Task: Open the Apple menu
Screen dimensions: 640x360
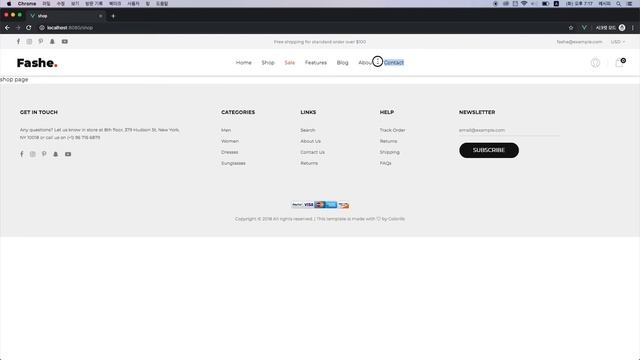Action: (x=9, y=4)
